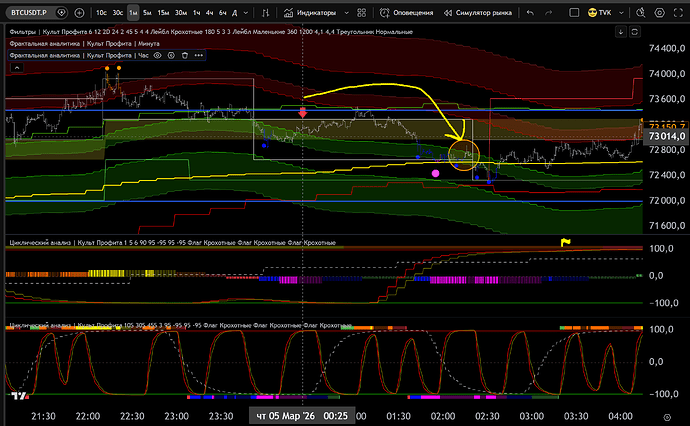Switch the timeframe to 5m
This screenshot has height=426, width=690.
click(147, 12)
